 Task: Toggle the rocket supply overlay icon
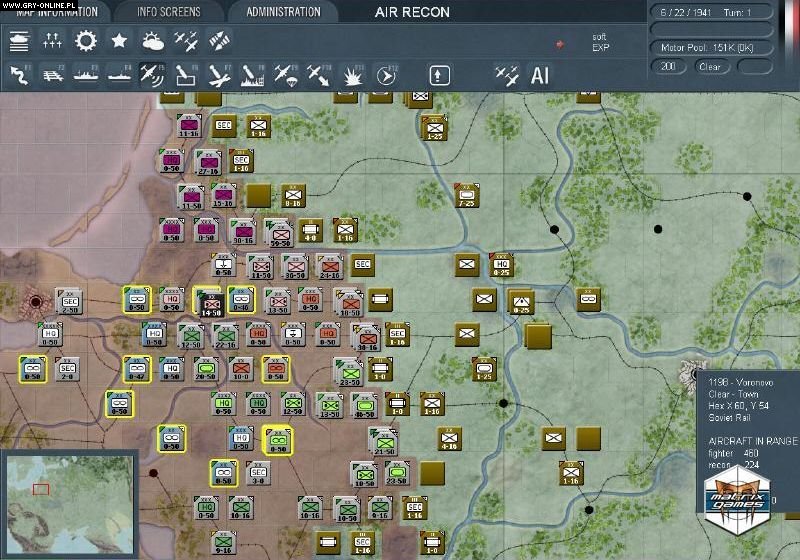[x=220, y=41]
